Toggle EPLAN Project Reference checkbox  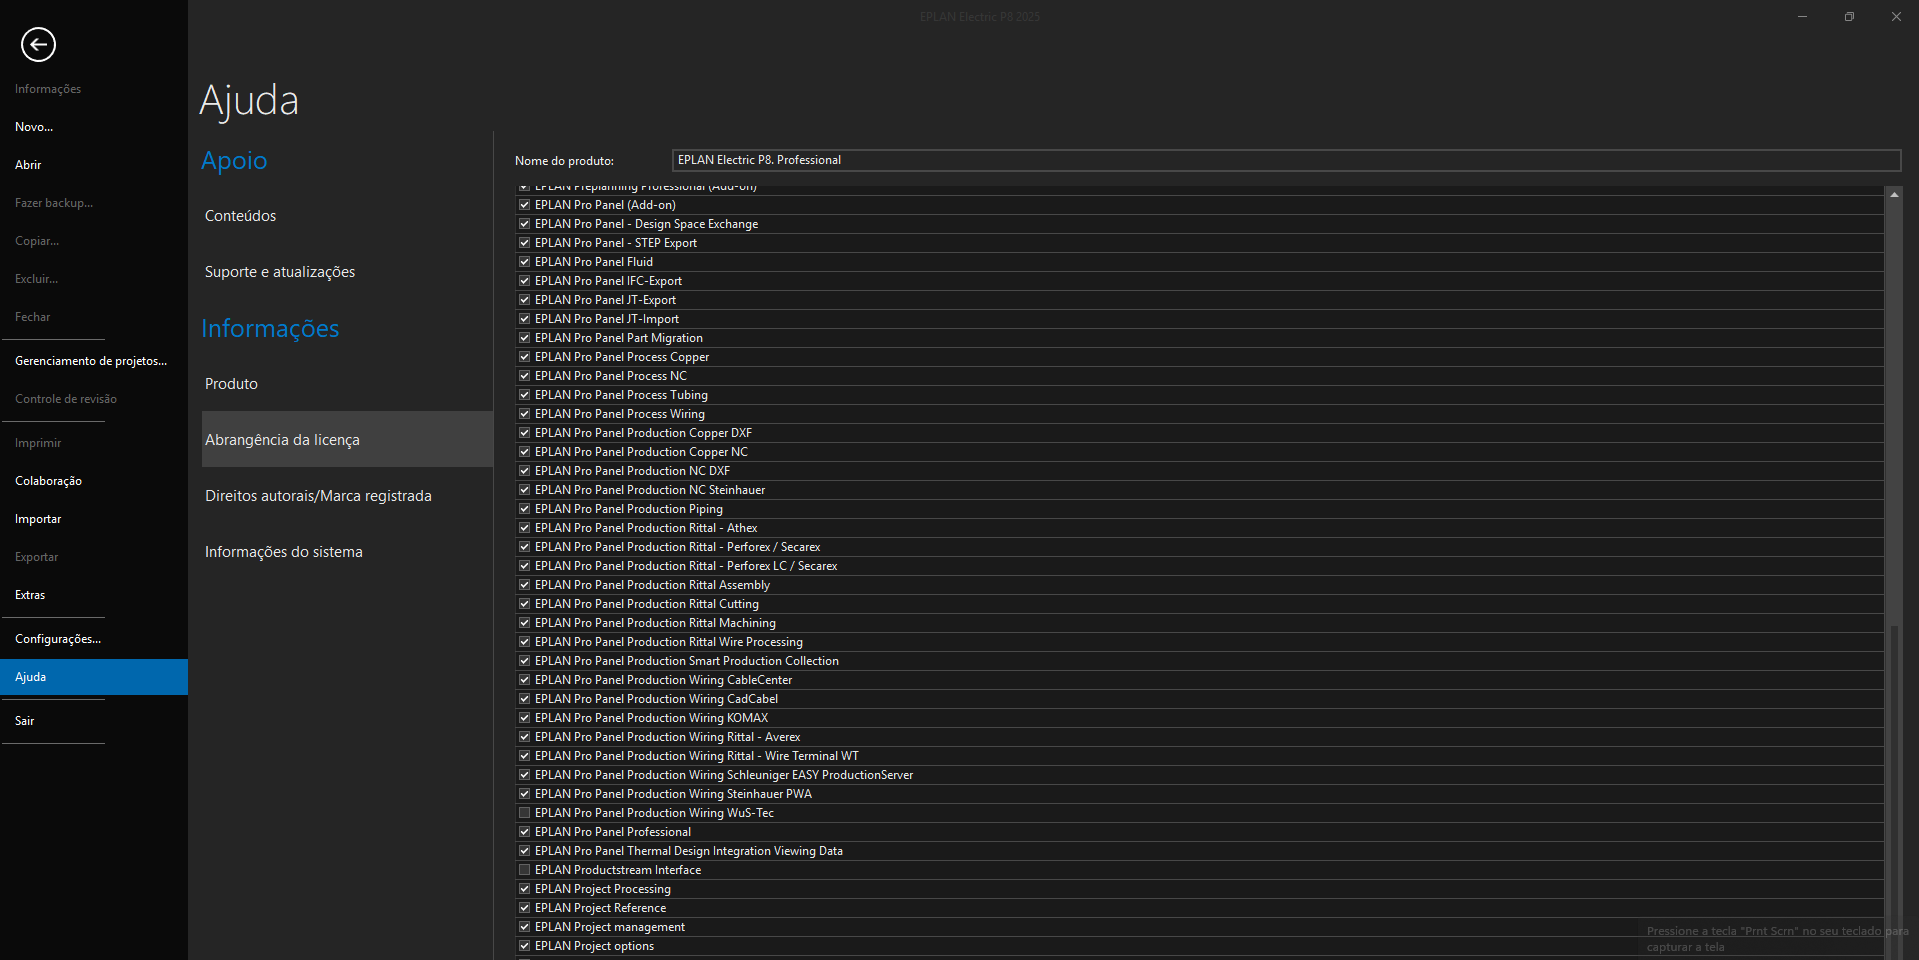(x=524, y=908)
